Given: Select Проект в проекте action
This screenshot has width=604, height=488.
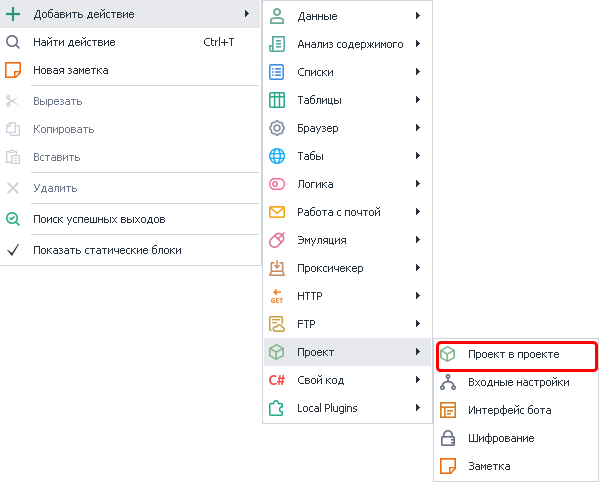Looking at the screenshot, I should tap(513, 354).
